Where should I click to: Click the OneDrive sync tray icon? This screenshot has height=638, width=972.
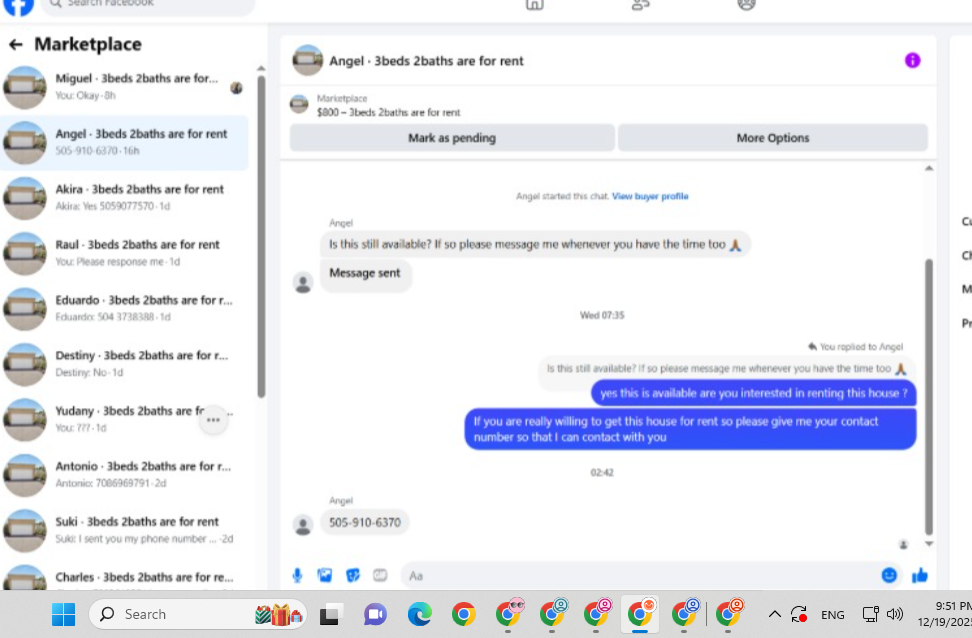[798, 614]
